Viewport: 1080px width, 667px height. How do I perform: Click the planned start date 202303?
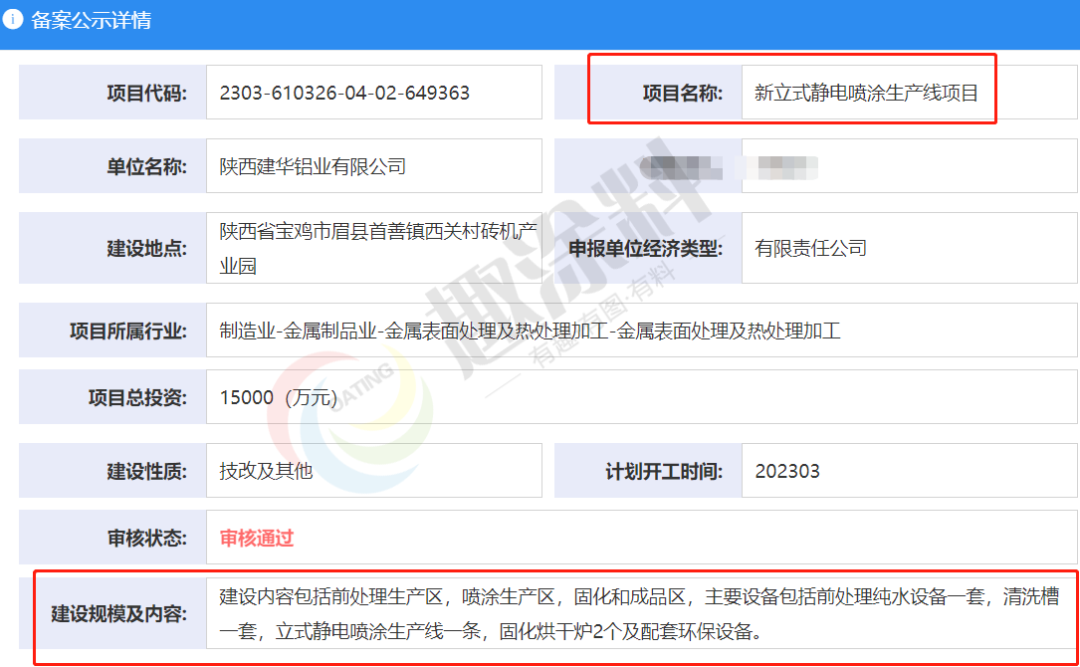coord(788,470)
